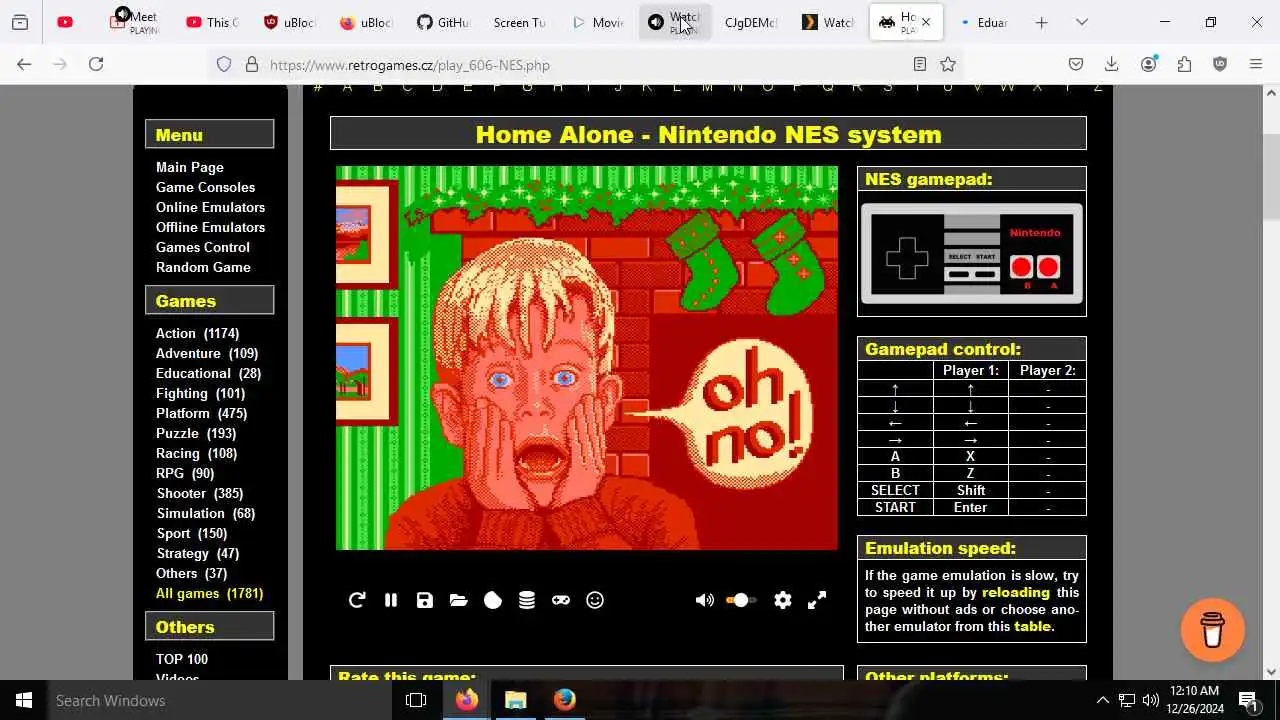Open the stacked disks cache icon

tap(527, 600)
